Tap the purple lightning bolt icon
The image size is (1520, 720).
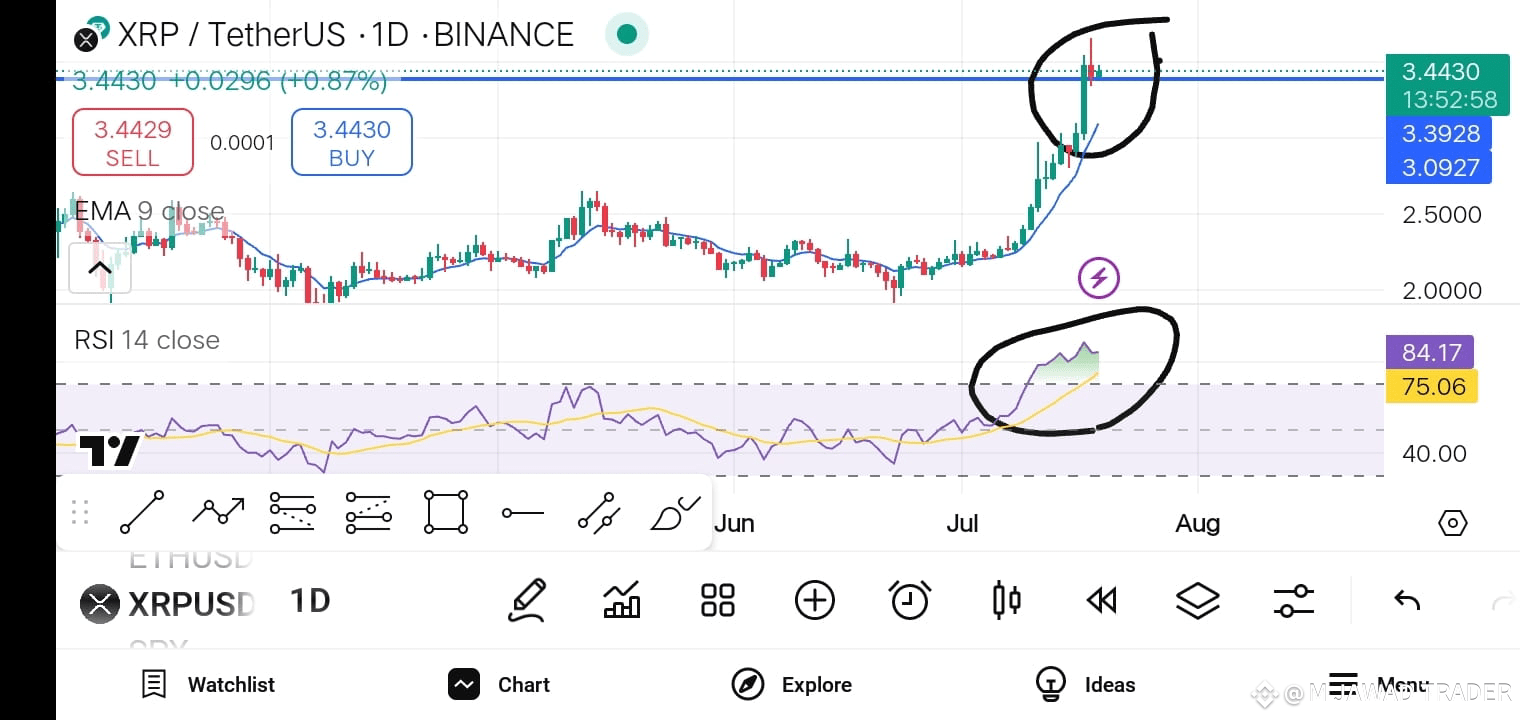1099,277
